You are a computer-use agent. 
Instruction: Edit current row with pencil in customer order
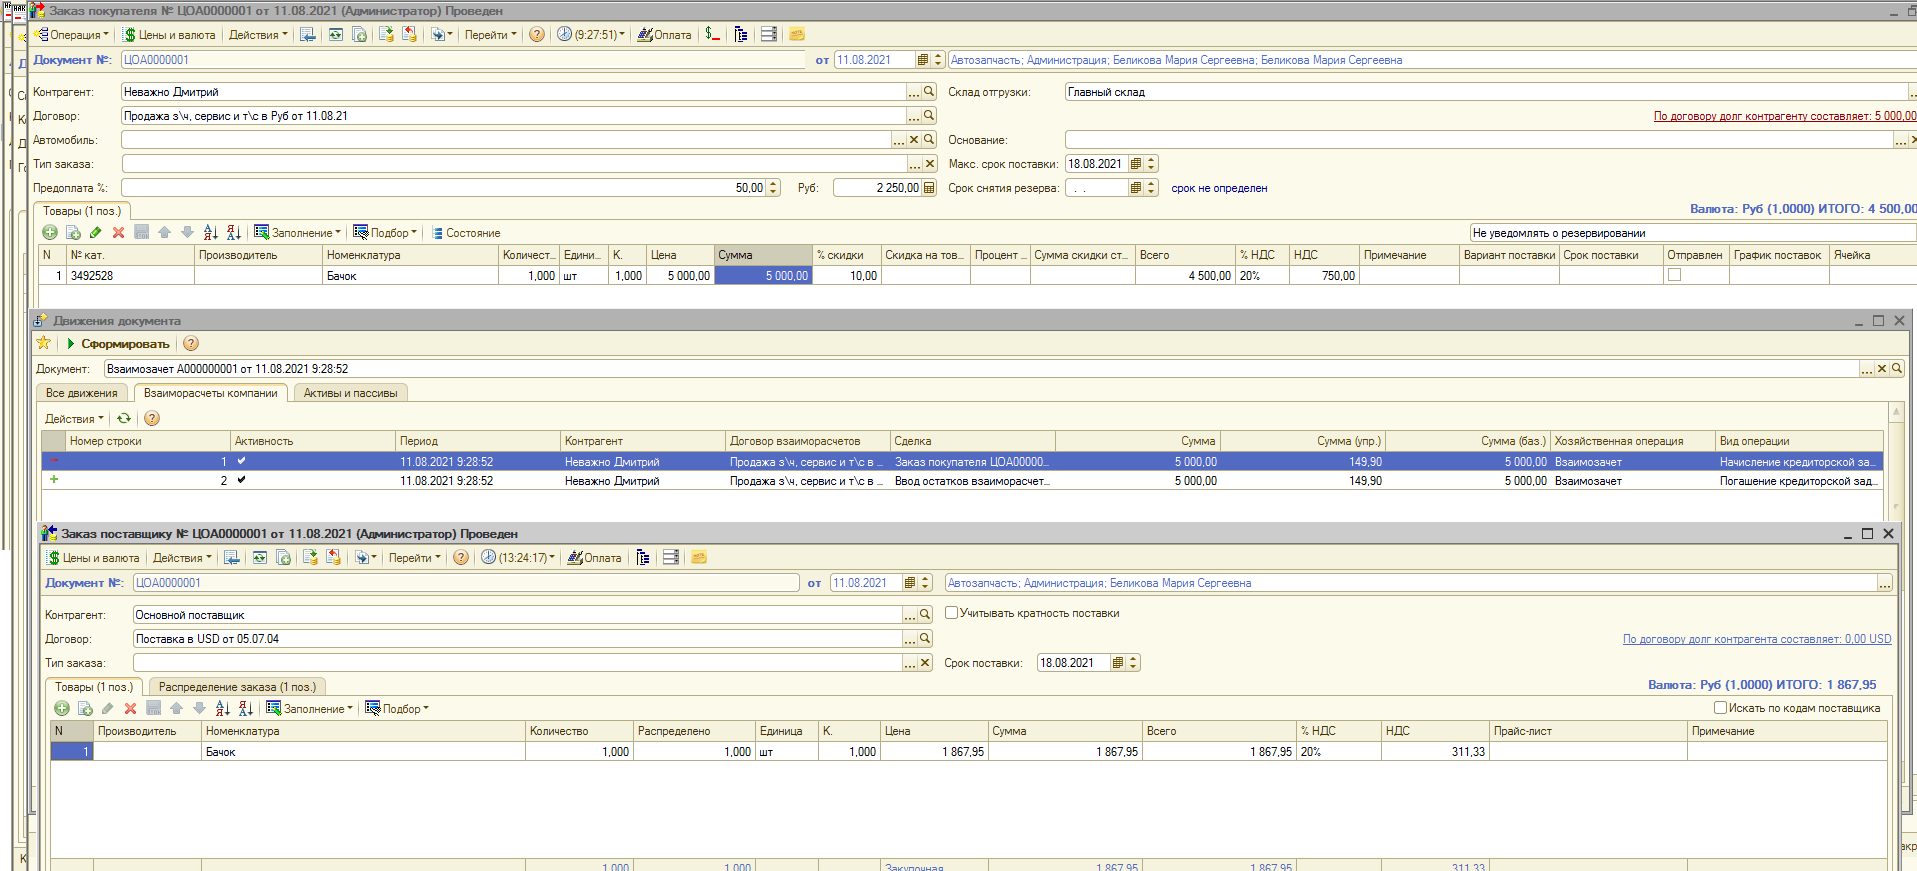pyautogui.click(x=95, y=233)
